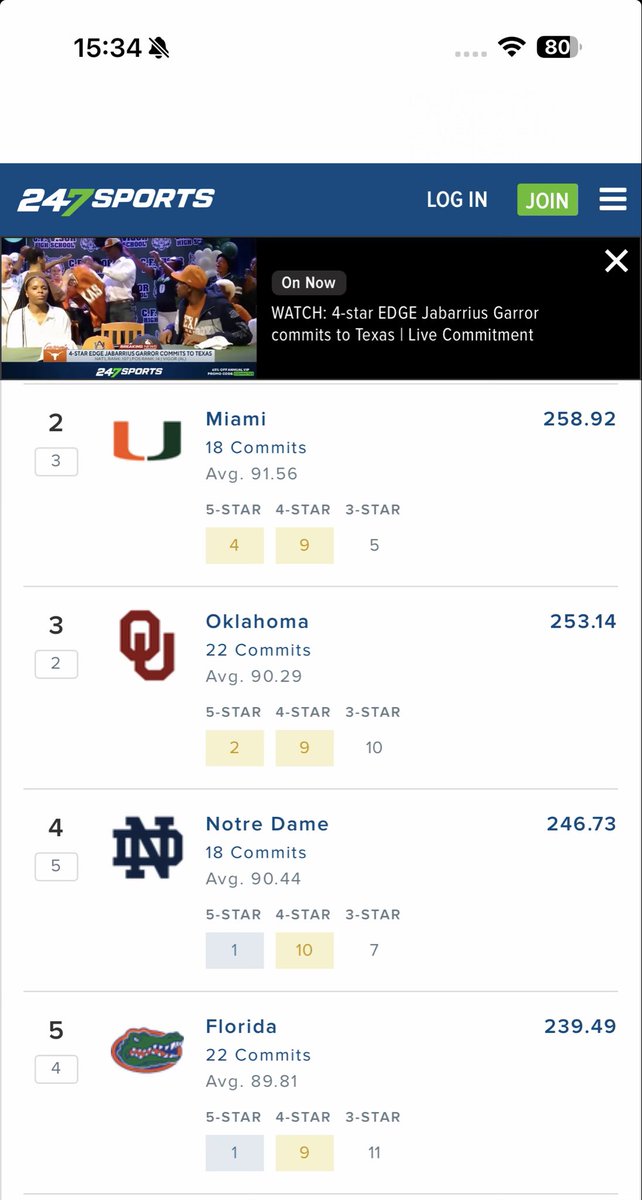Open the hamburger menu
The image size is (642, 1200).
612,200
